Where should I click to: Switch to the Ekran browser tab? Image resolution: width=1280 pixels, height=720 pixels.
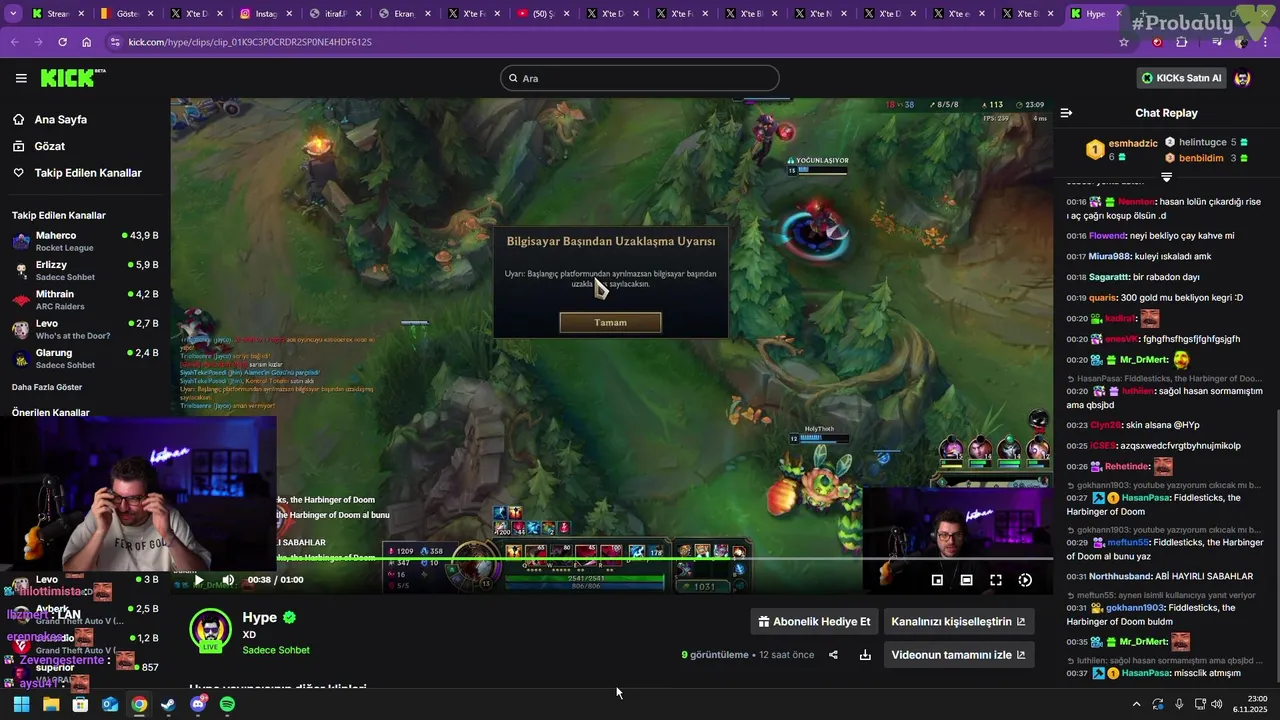pos(404,14)
